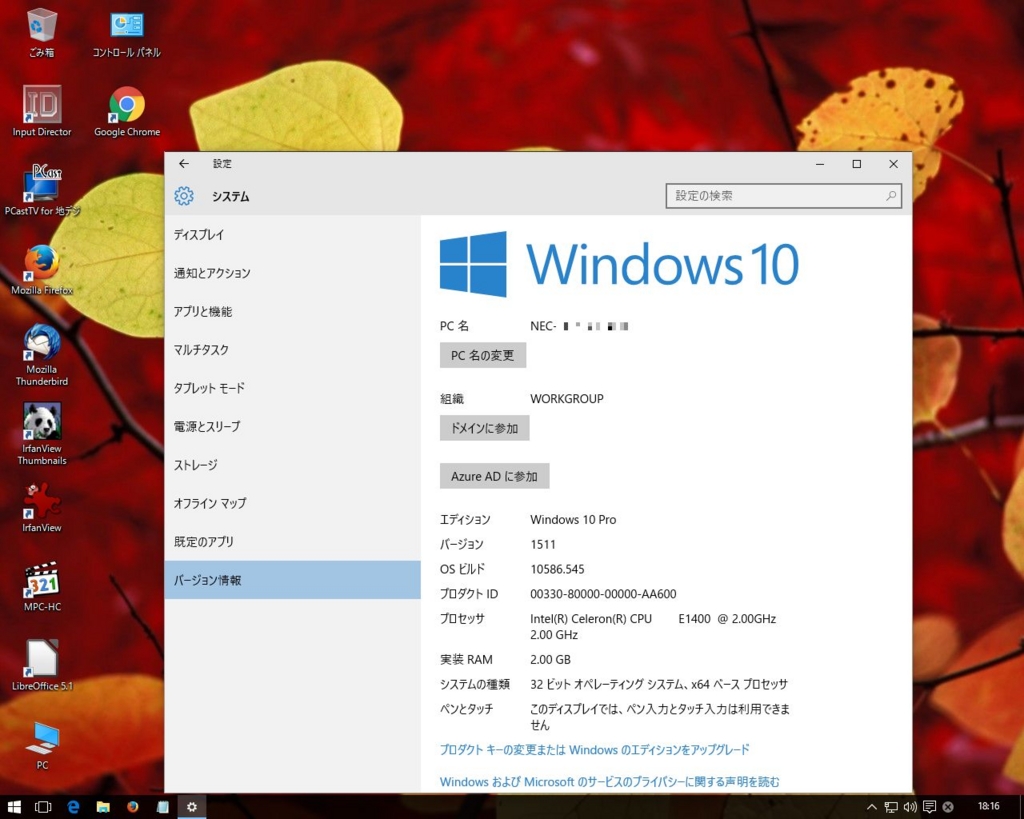This screenshot has height=819, width=1024.
Task: Launch Mozilla Firefox desktop shortcut
Action: pyautogui.click(x=42, y=270)
